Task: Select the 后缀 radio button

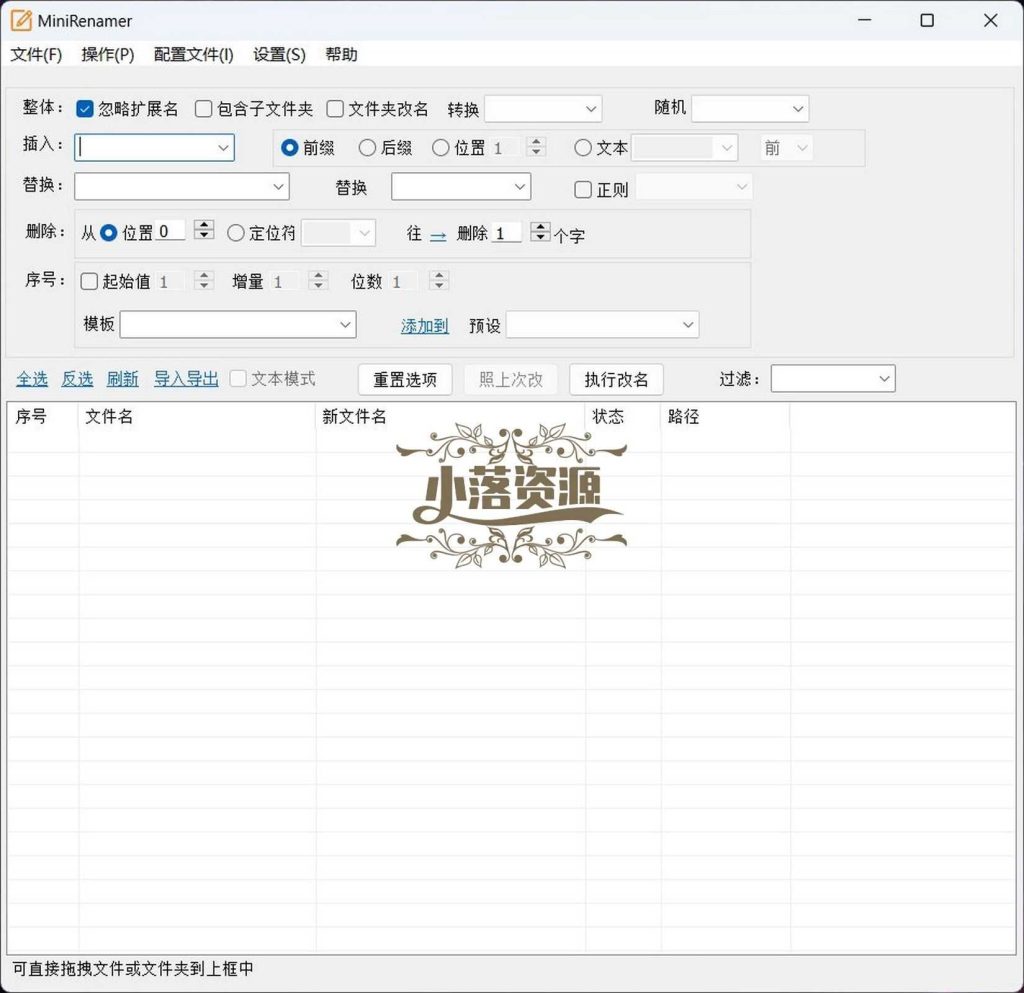Action: [x=367, y=148]
